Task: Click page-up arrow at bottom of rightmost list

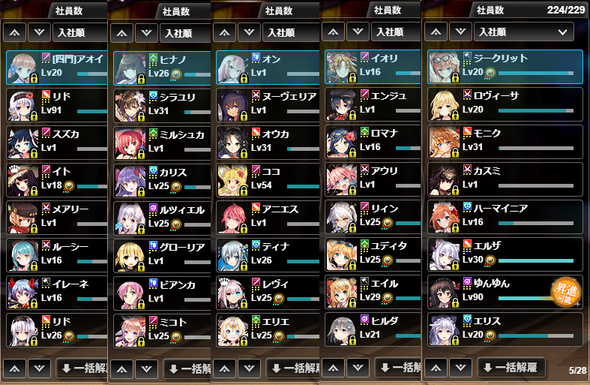Action: [436, 368]
